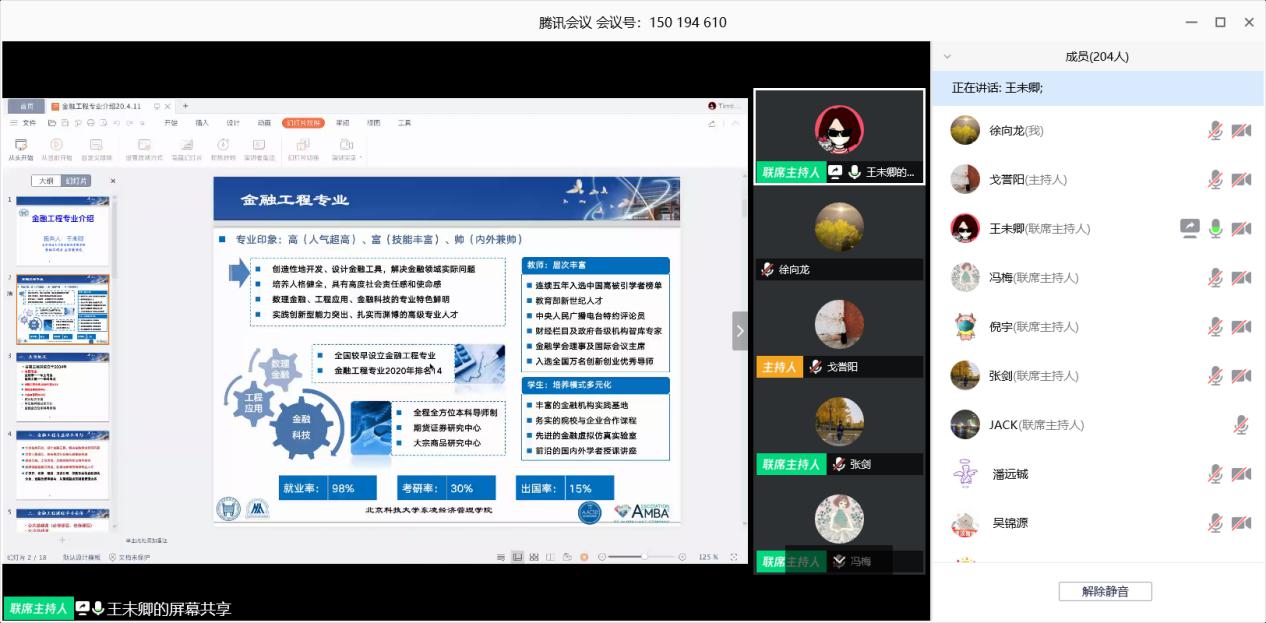Select the slide sorter view icon

click(534, 557)
